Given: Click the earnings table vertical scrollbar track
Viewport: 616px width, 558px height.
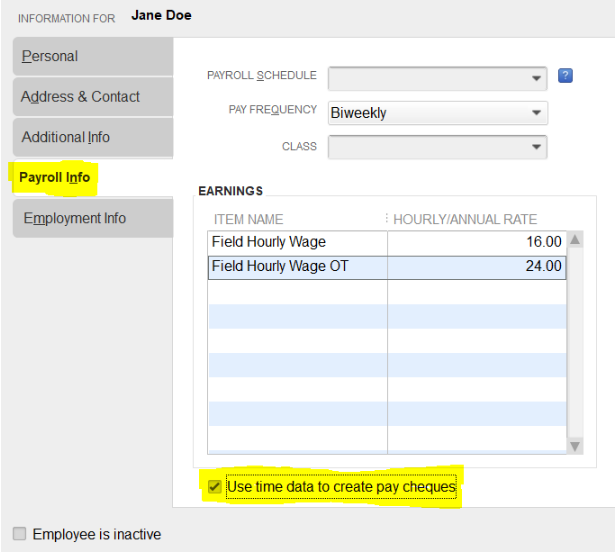Looking at the screenshot, I should coord(575,343).
